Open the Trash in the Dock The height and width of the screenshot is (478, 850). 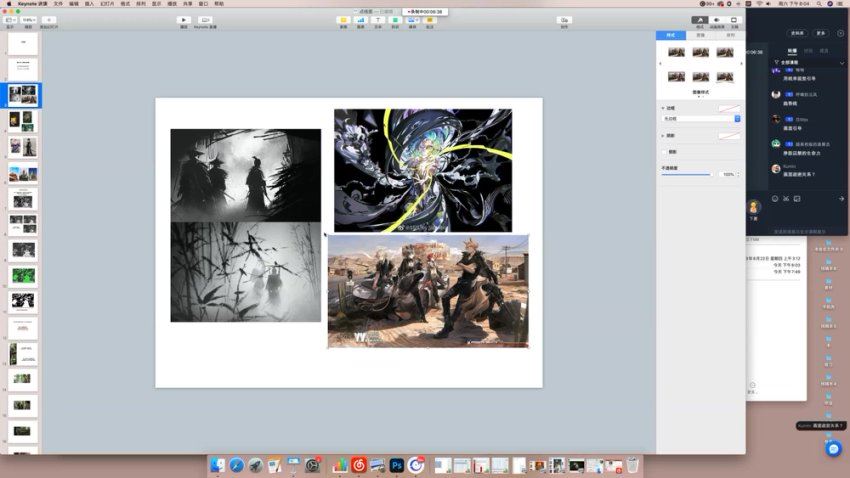pos(632,465)
